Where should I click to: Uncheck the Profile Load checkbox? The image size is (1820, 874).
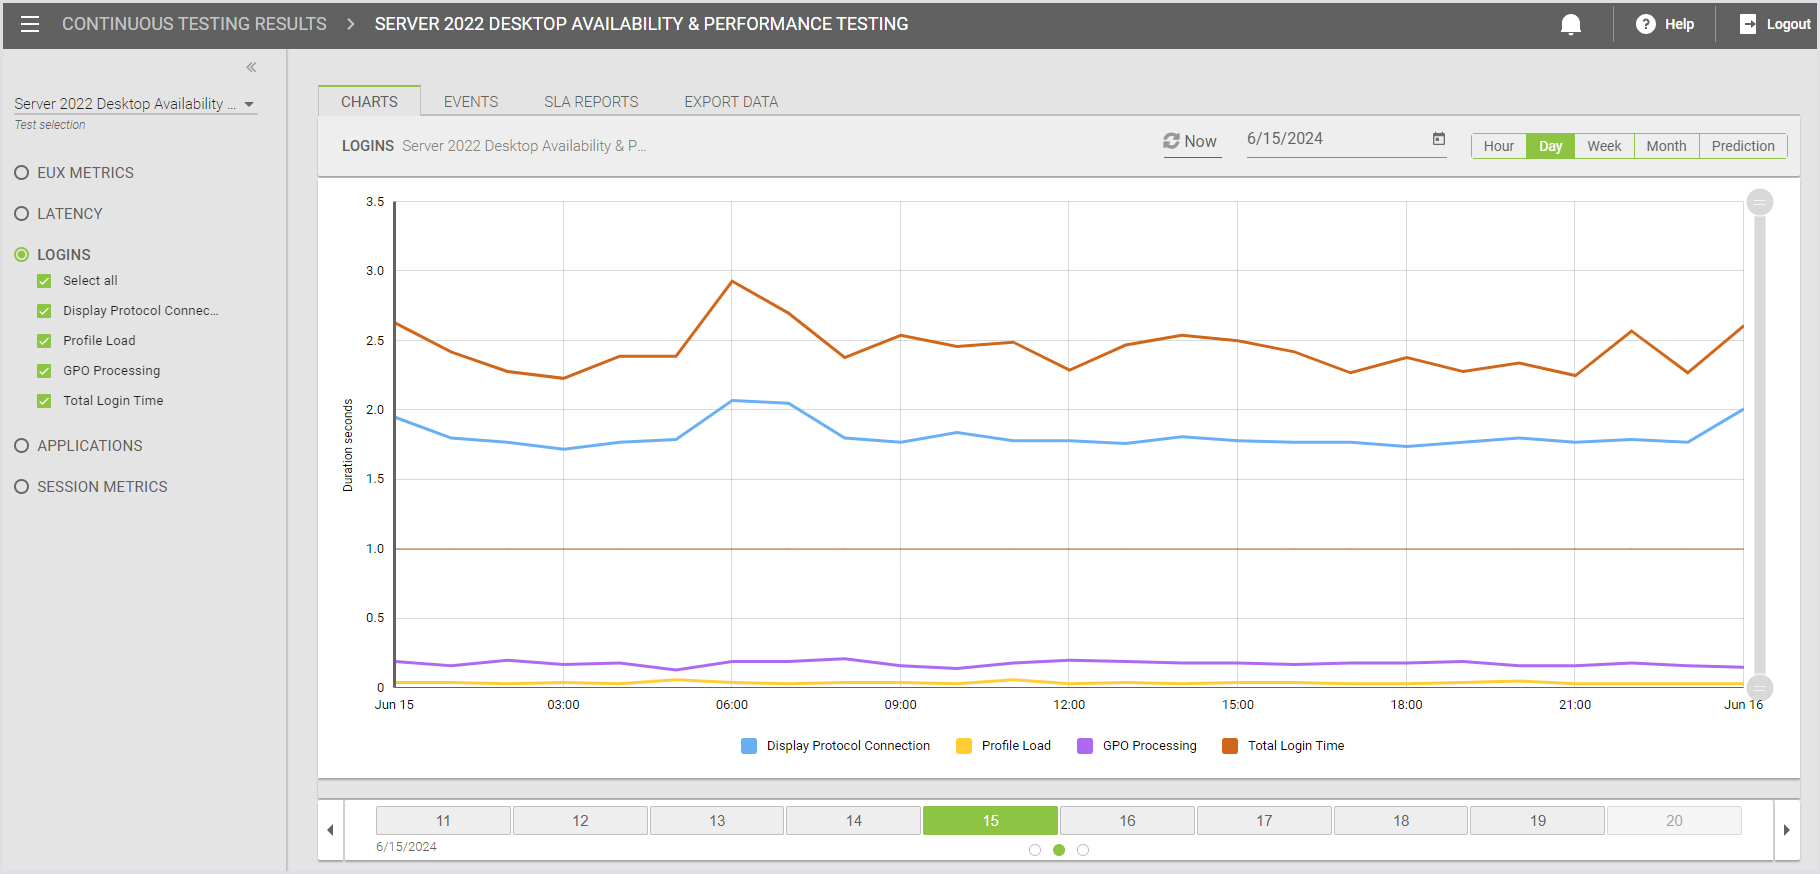(x=44, y=341)
